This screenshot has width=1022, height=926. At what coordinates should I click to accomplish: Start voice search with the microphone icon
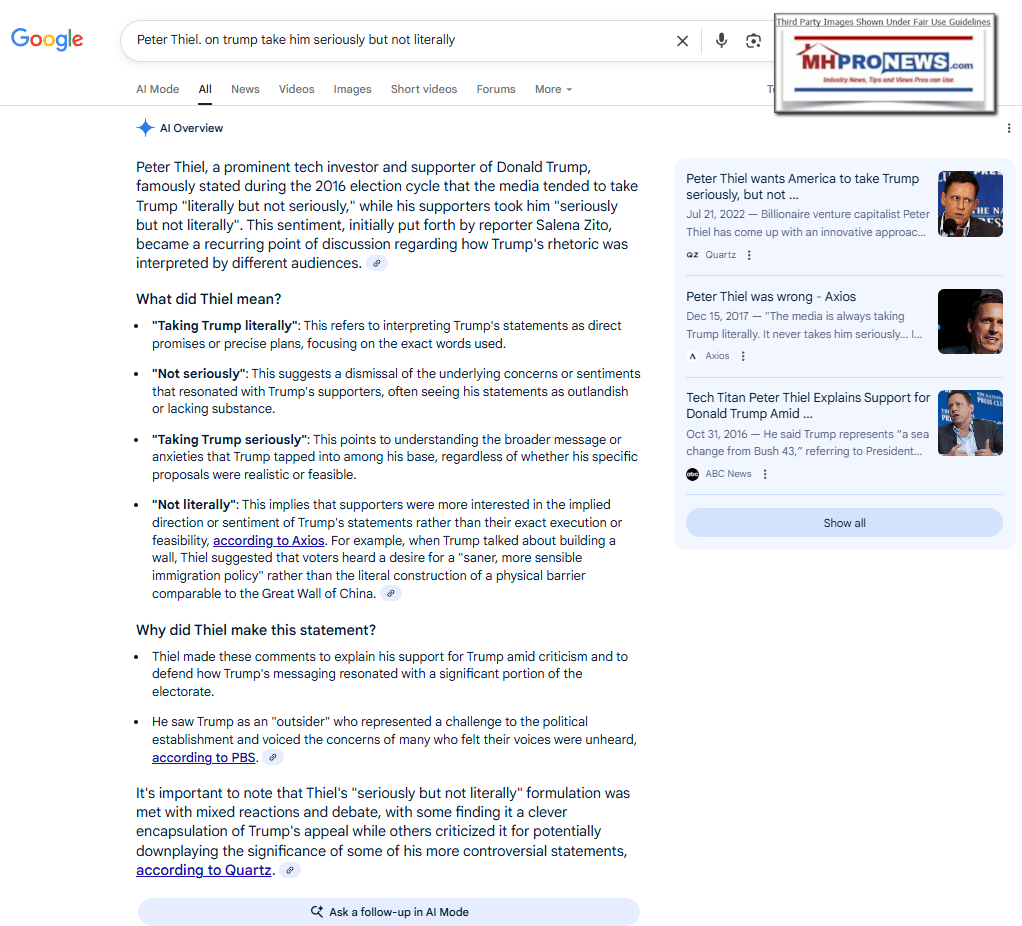coord(721,40)
